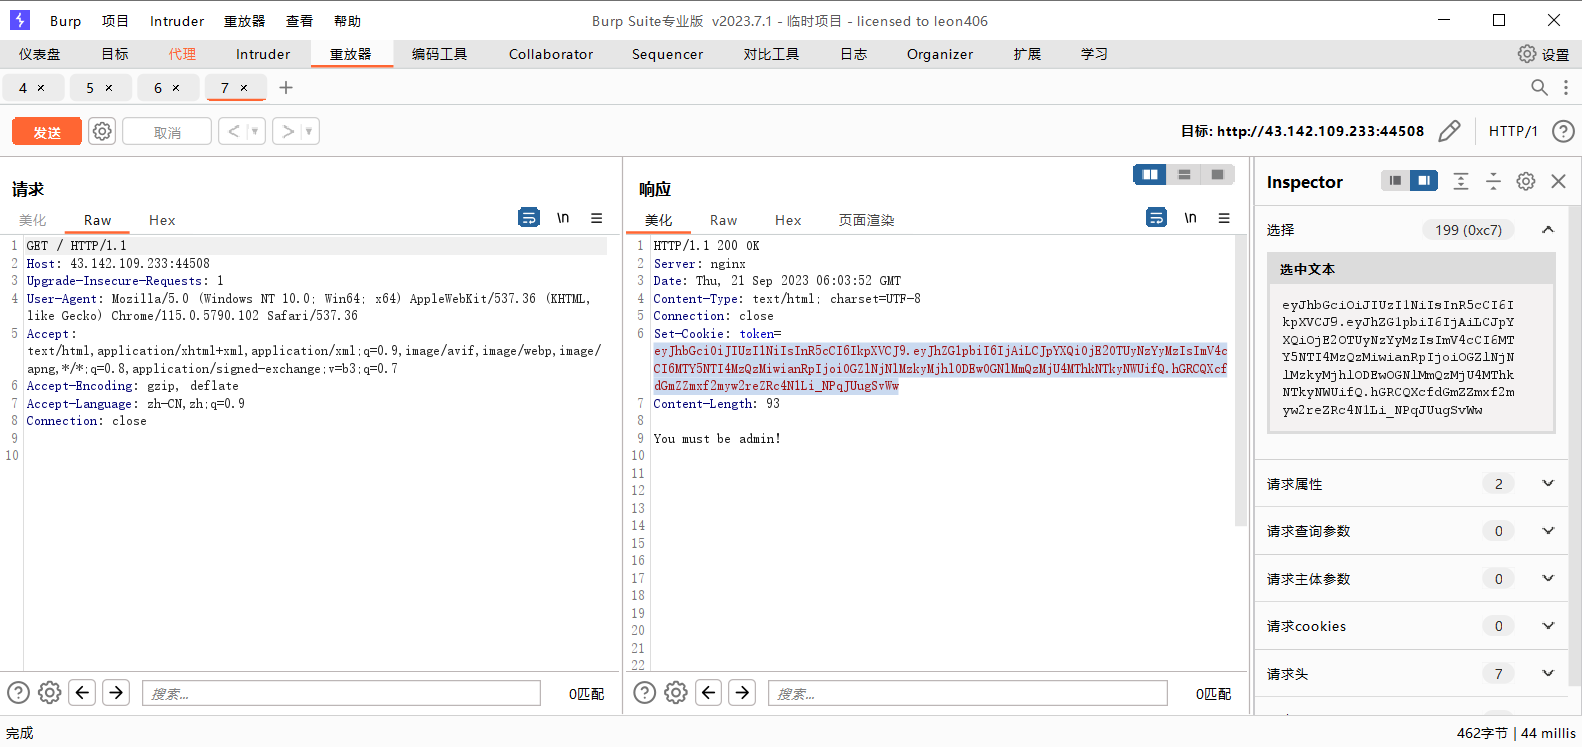Image resolution: width=1582 pixels, height=747 pixels.
Task: Toggle \n non-printable characters in the request panel
Action: (563, 217)
